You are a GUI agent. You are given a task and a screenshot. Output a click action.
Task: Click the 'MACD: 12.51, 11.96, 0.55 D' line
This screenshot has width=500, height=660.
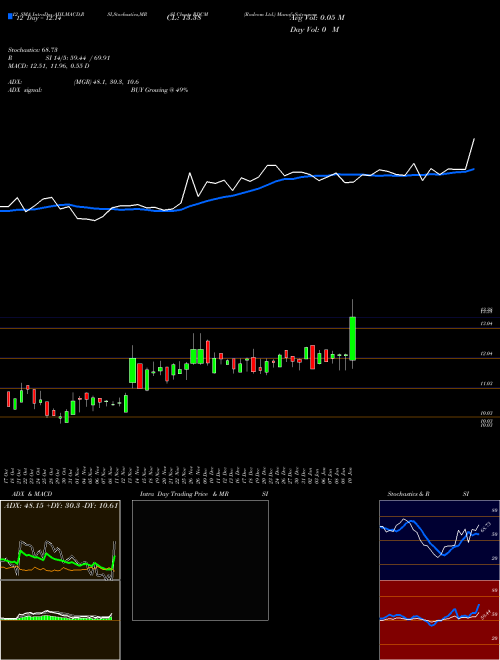tap(48, 66)
